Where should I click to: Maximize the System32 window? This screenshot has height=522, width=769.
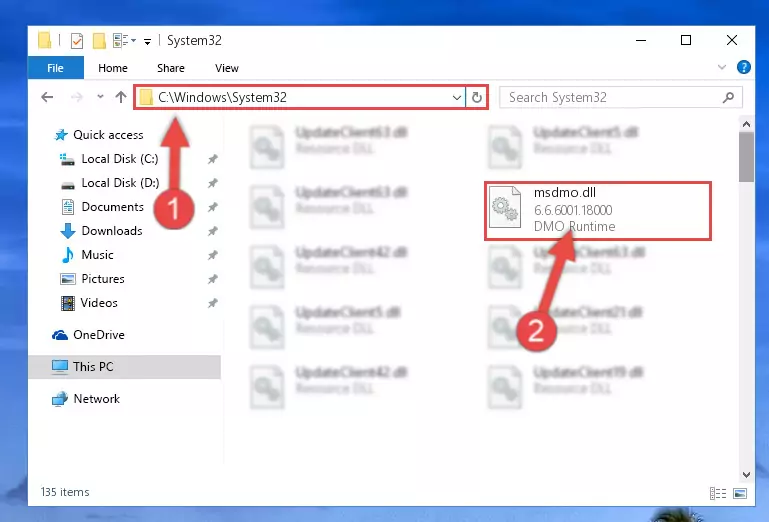point(686,40)
